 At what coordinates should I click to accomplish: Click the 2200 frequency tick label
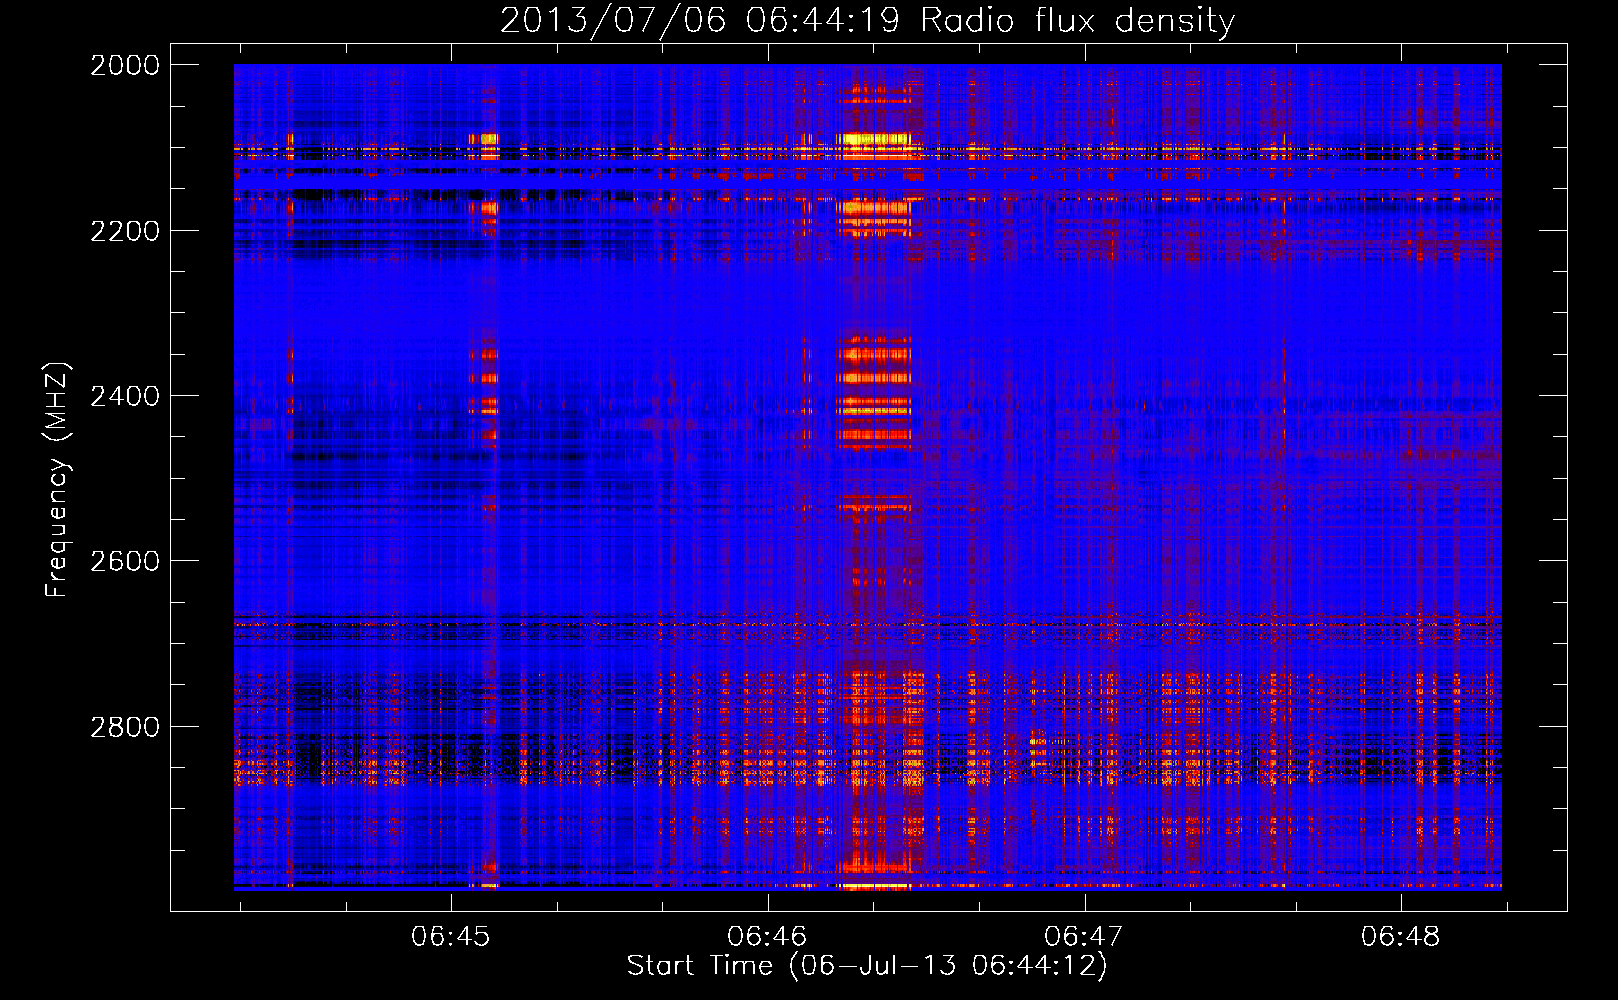coord(125,231)
